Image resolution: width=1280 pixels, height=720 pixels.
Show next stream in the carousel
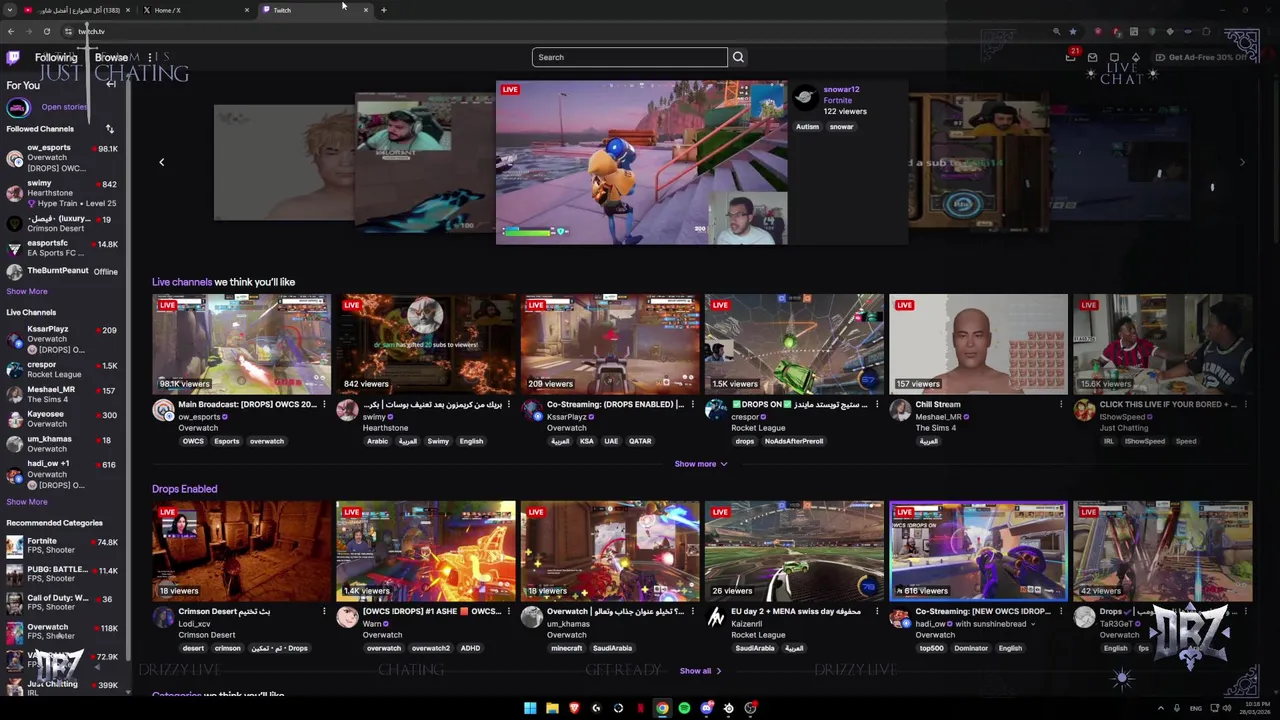coord(1242,162)
